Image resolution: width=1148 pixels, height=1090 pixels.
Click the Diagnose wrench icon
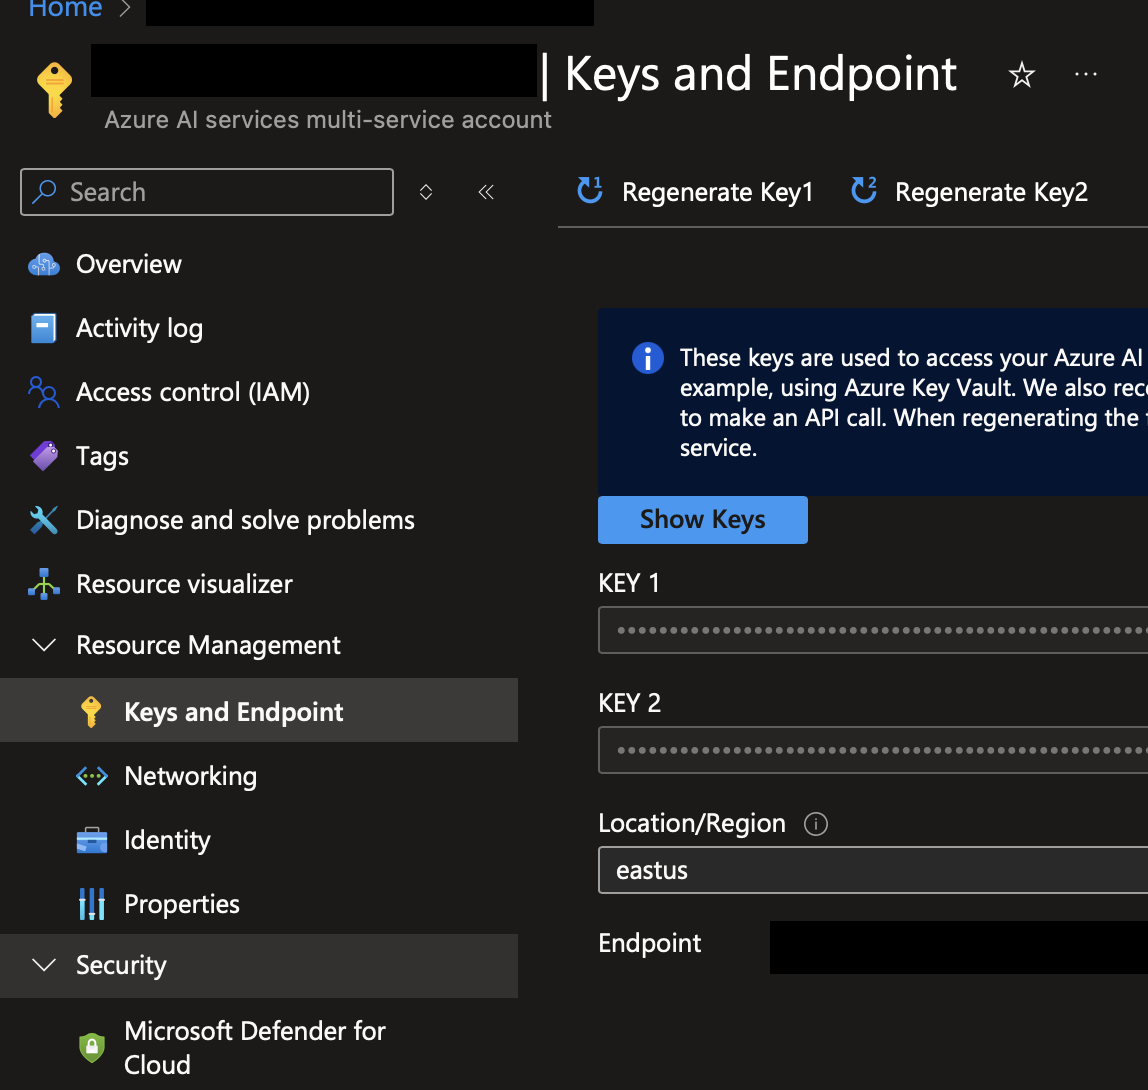point(44,520)
